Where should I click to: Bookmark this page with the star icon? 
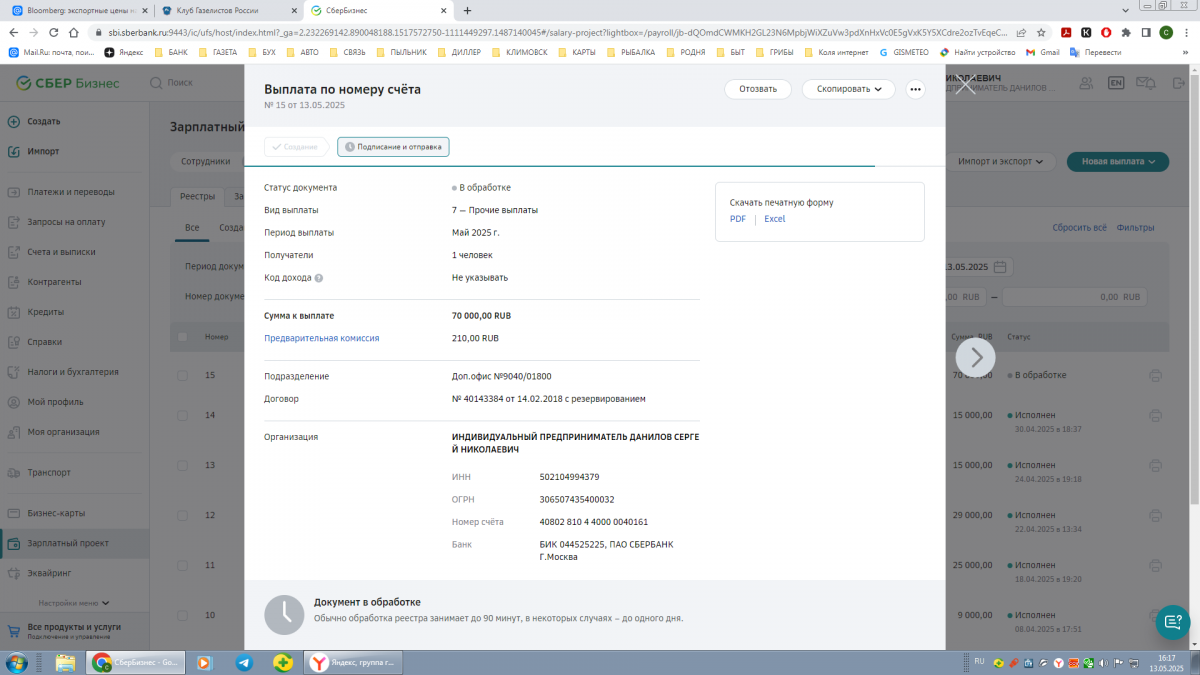(x=1039, y=32)
